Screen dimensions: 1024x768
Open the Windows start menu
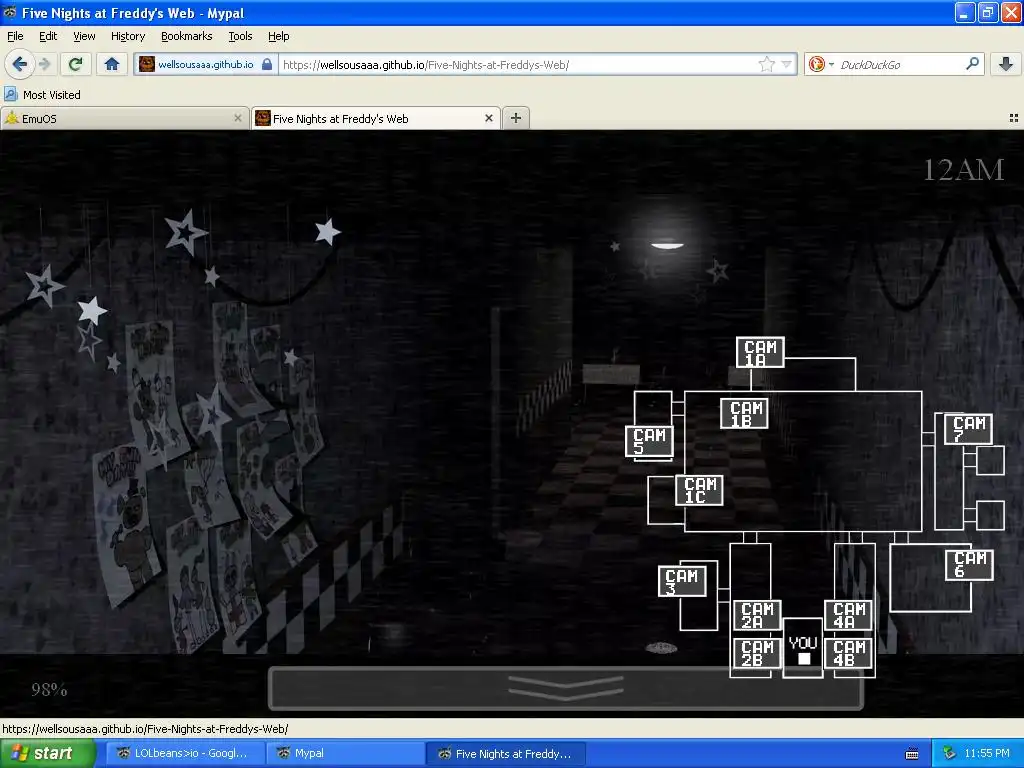click(x=48, y=754)
